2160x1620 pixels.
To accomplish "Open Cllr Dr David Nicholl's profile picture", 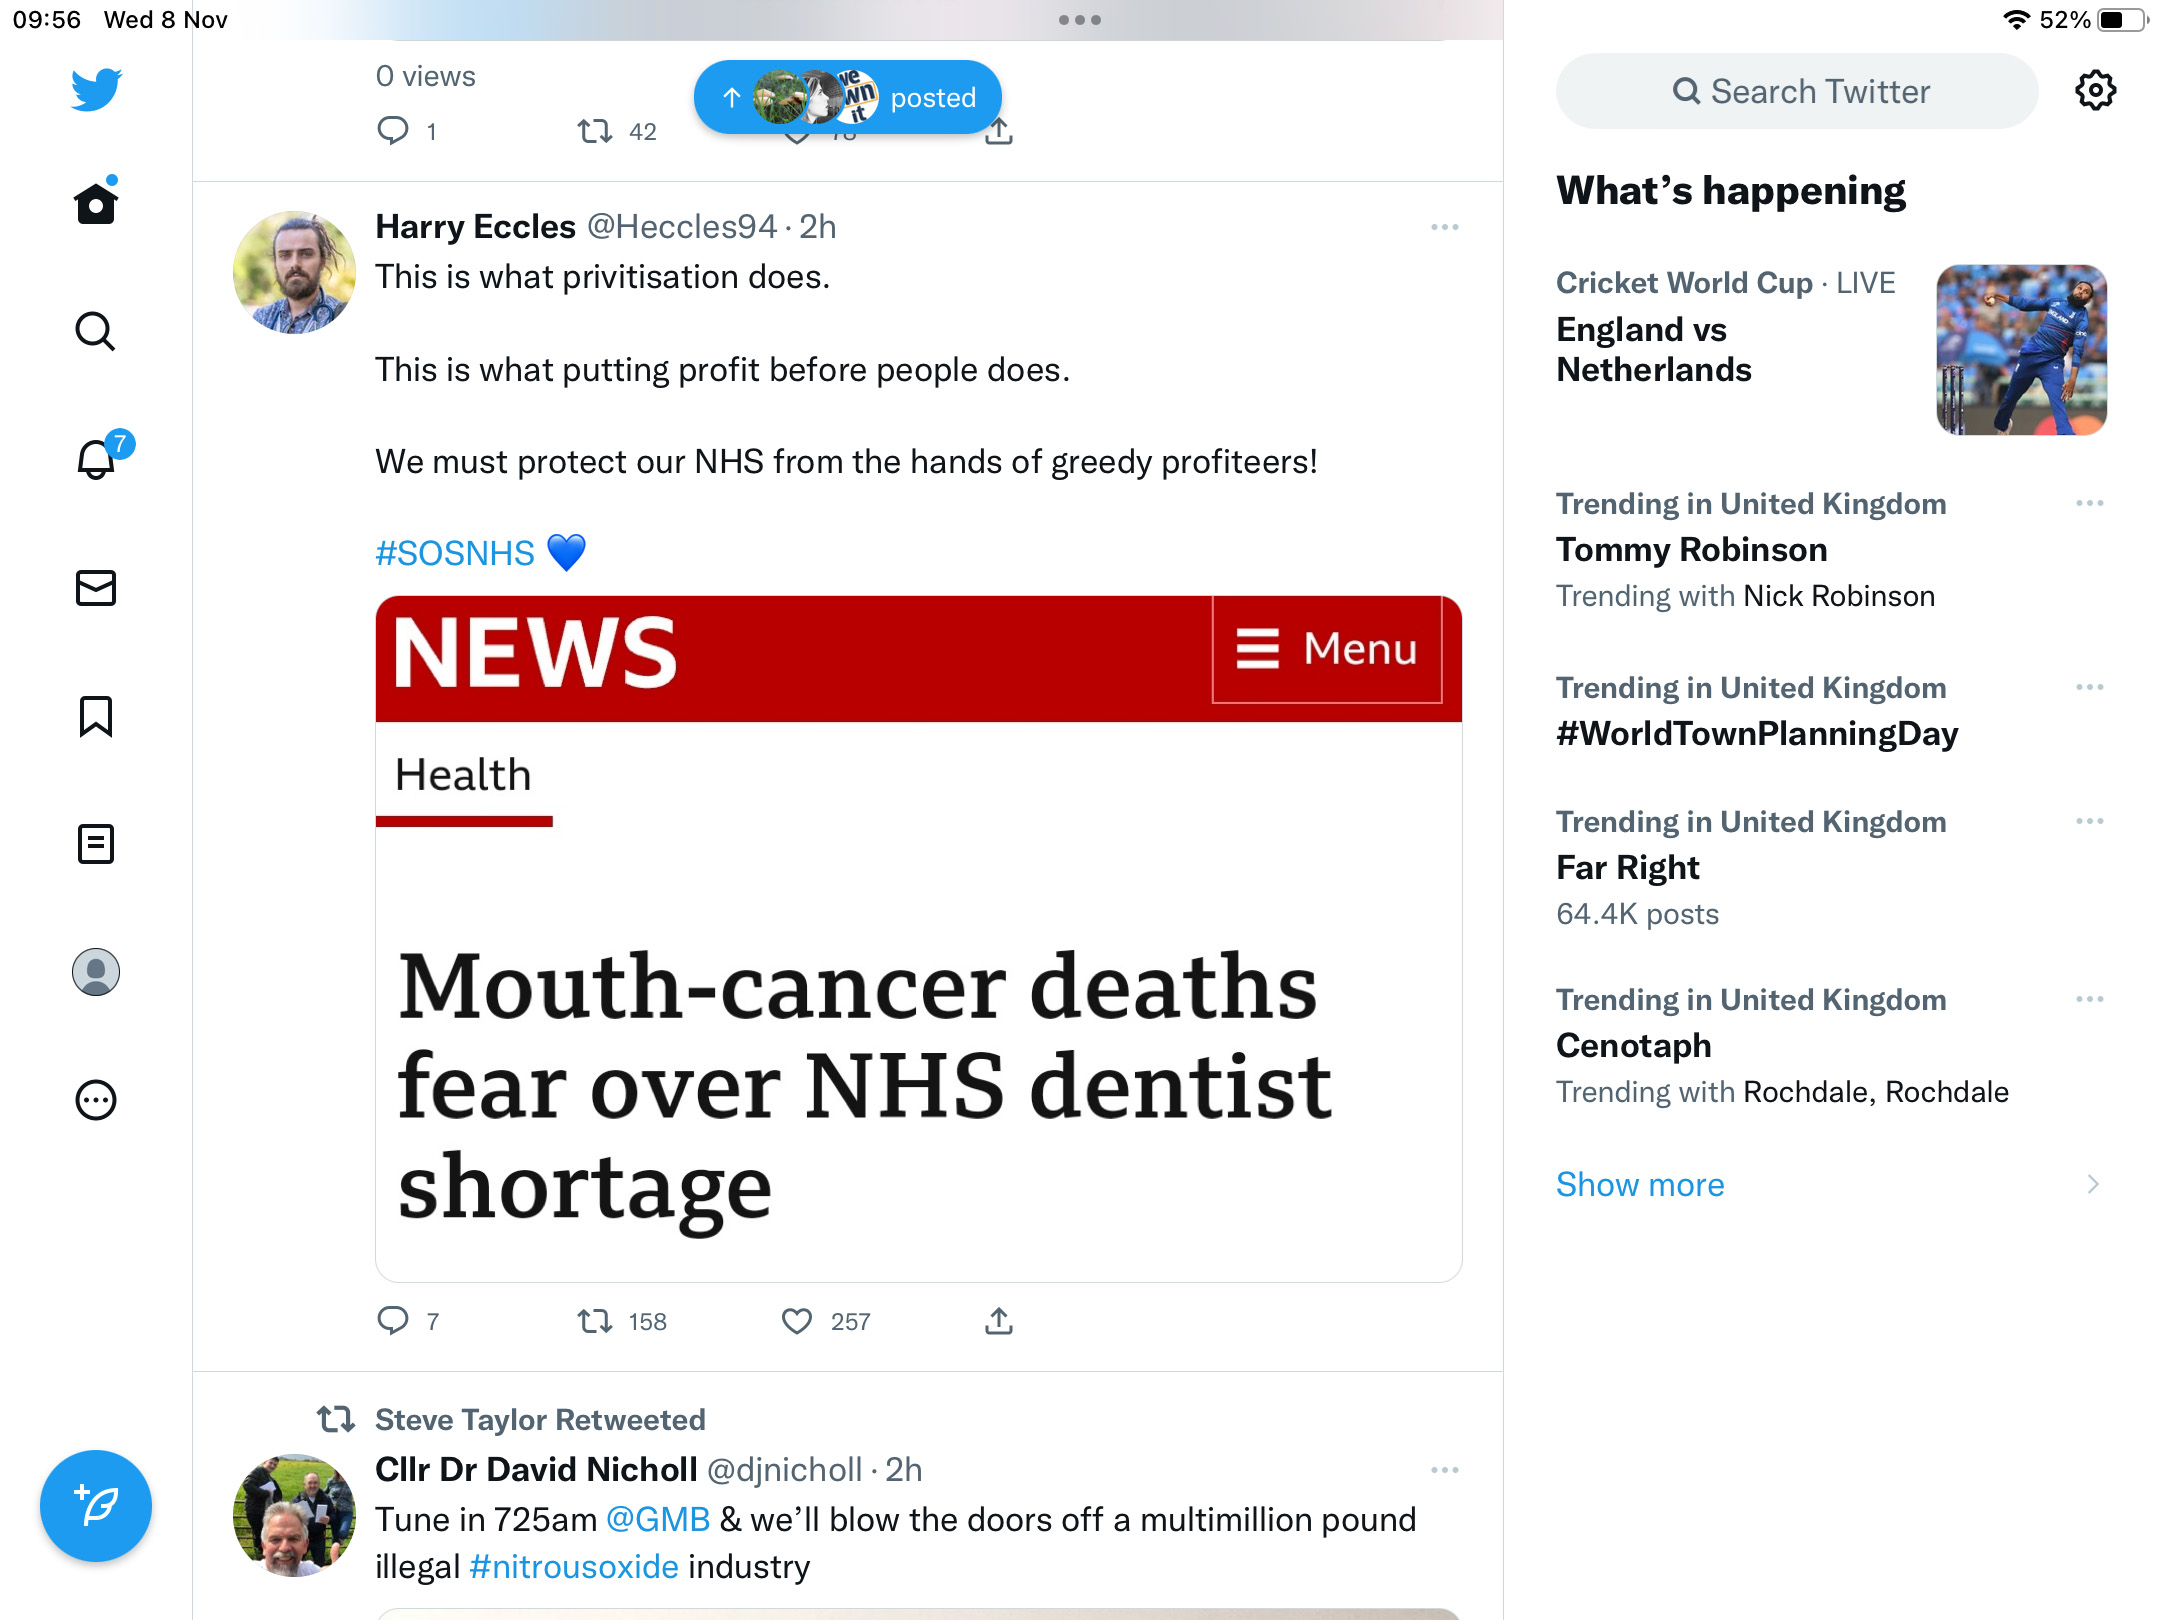I will coord(294,1515).
